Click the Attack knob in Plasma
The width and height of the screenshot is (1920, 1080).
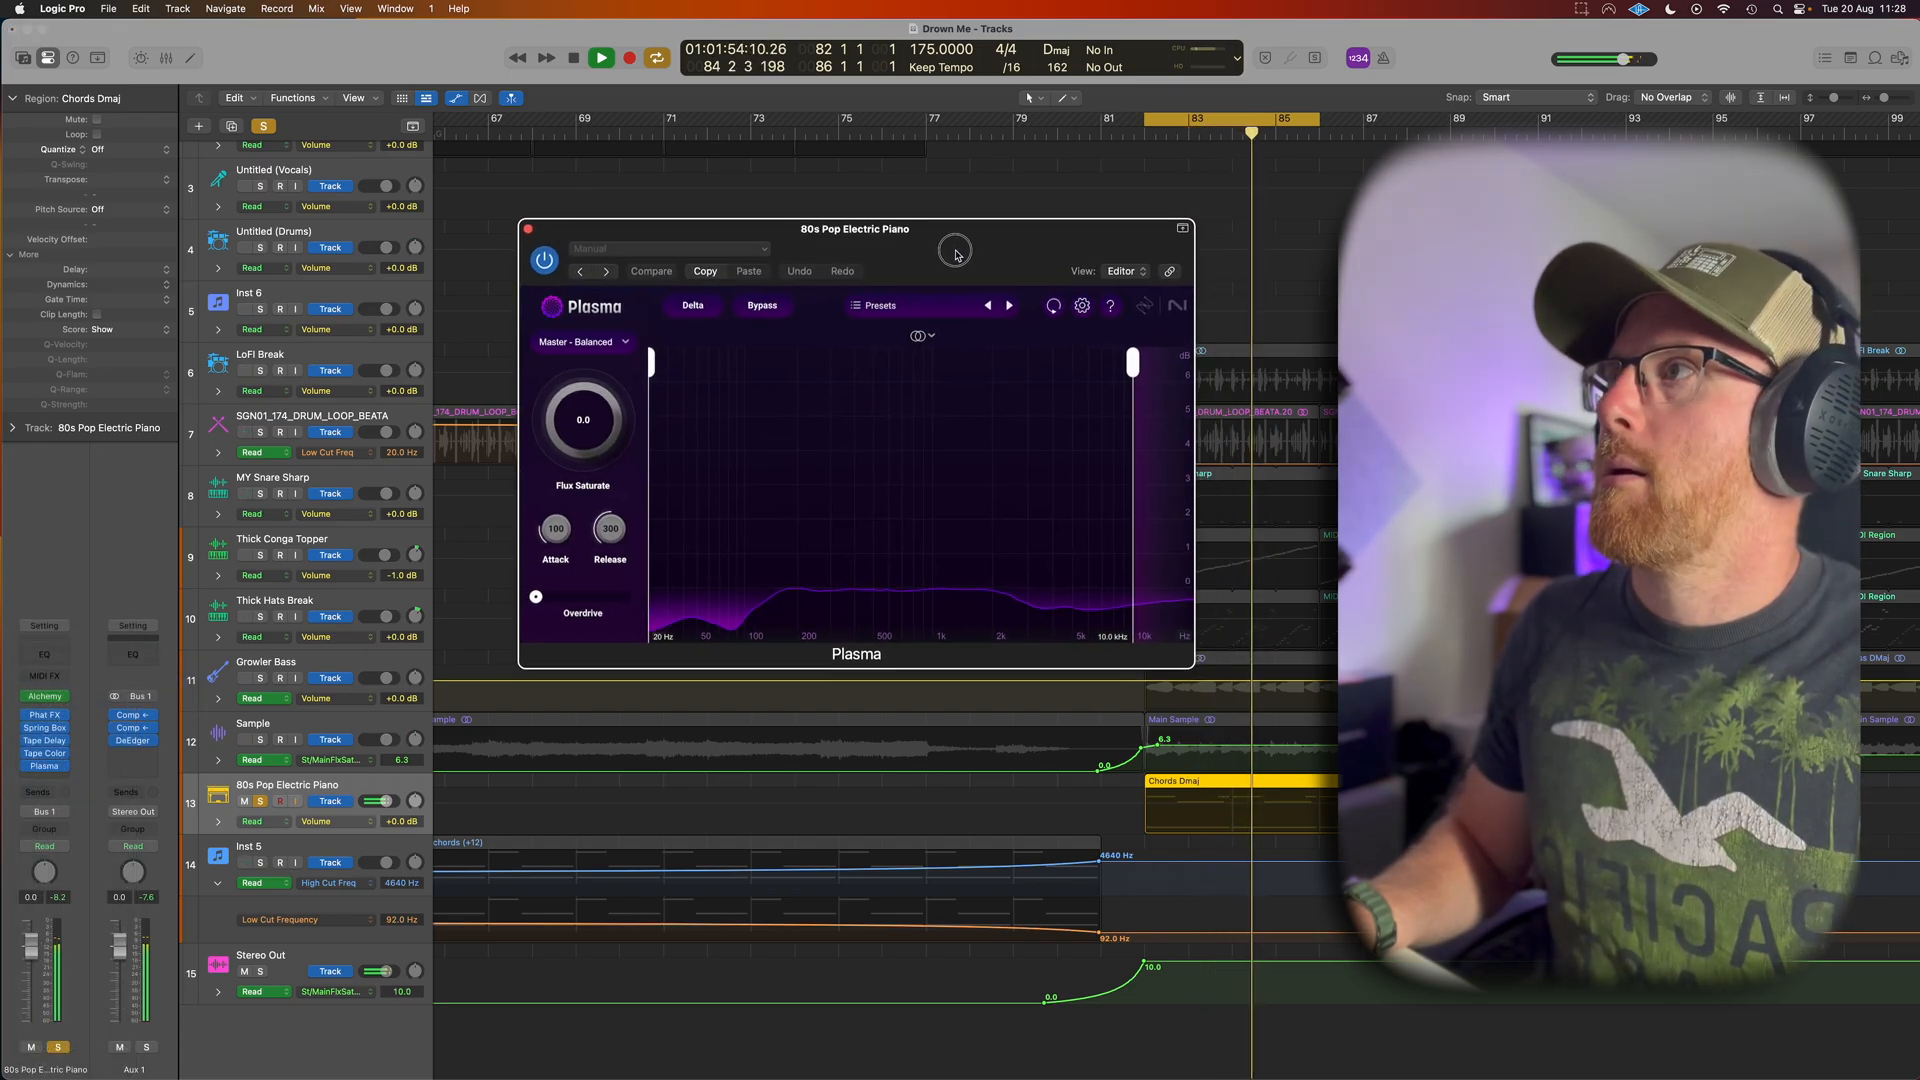[555, 529]
